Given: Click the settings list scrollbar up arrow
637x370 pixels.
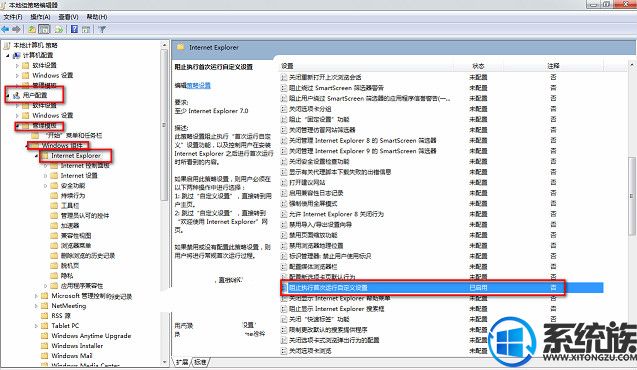Looking at the screenshot, I should pyautogui.click(x=632, y=65).
